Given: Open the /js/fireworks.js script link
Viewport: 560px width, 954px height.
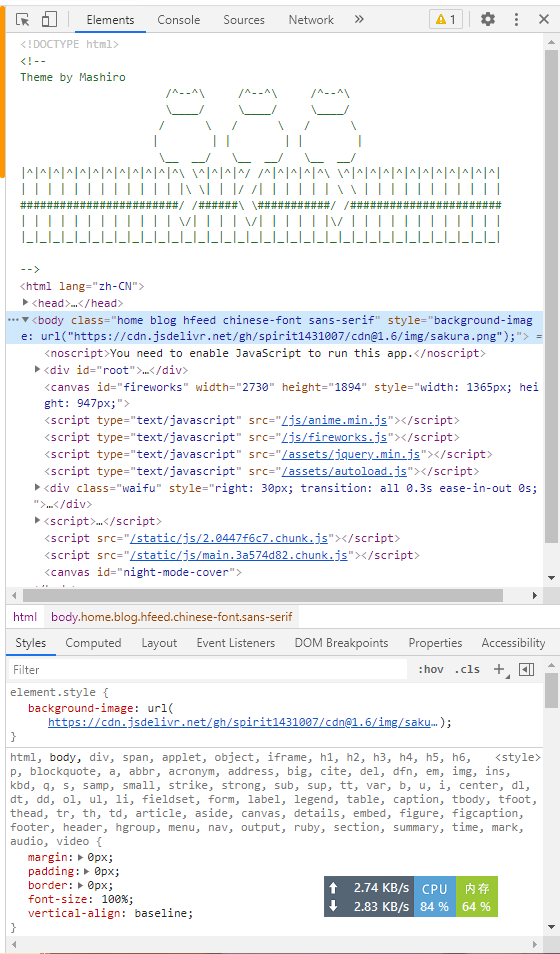Looking at the screenshot, I should click(334, 437).
